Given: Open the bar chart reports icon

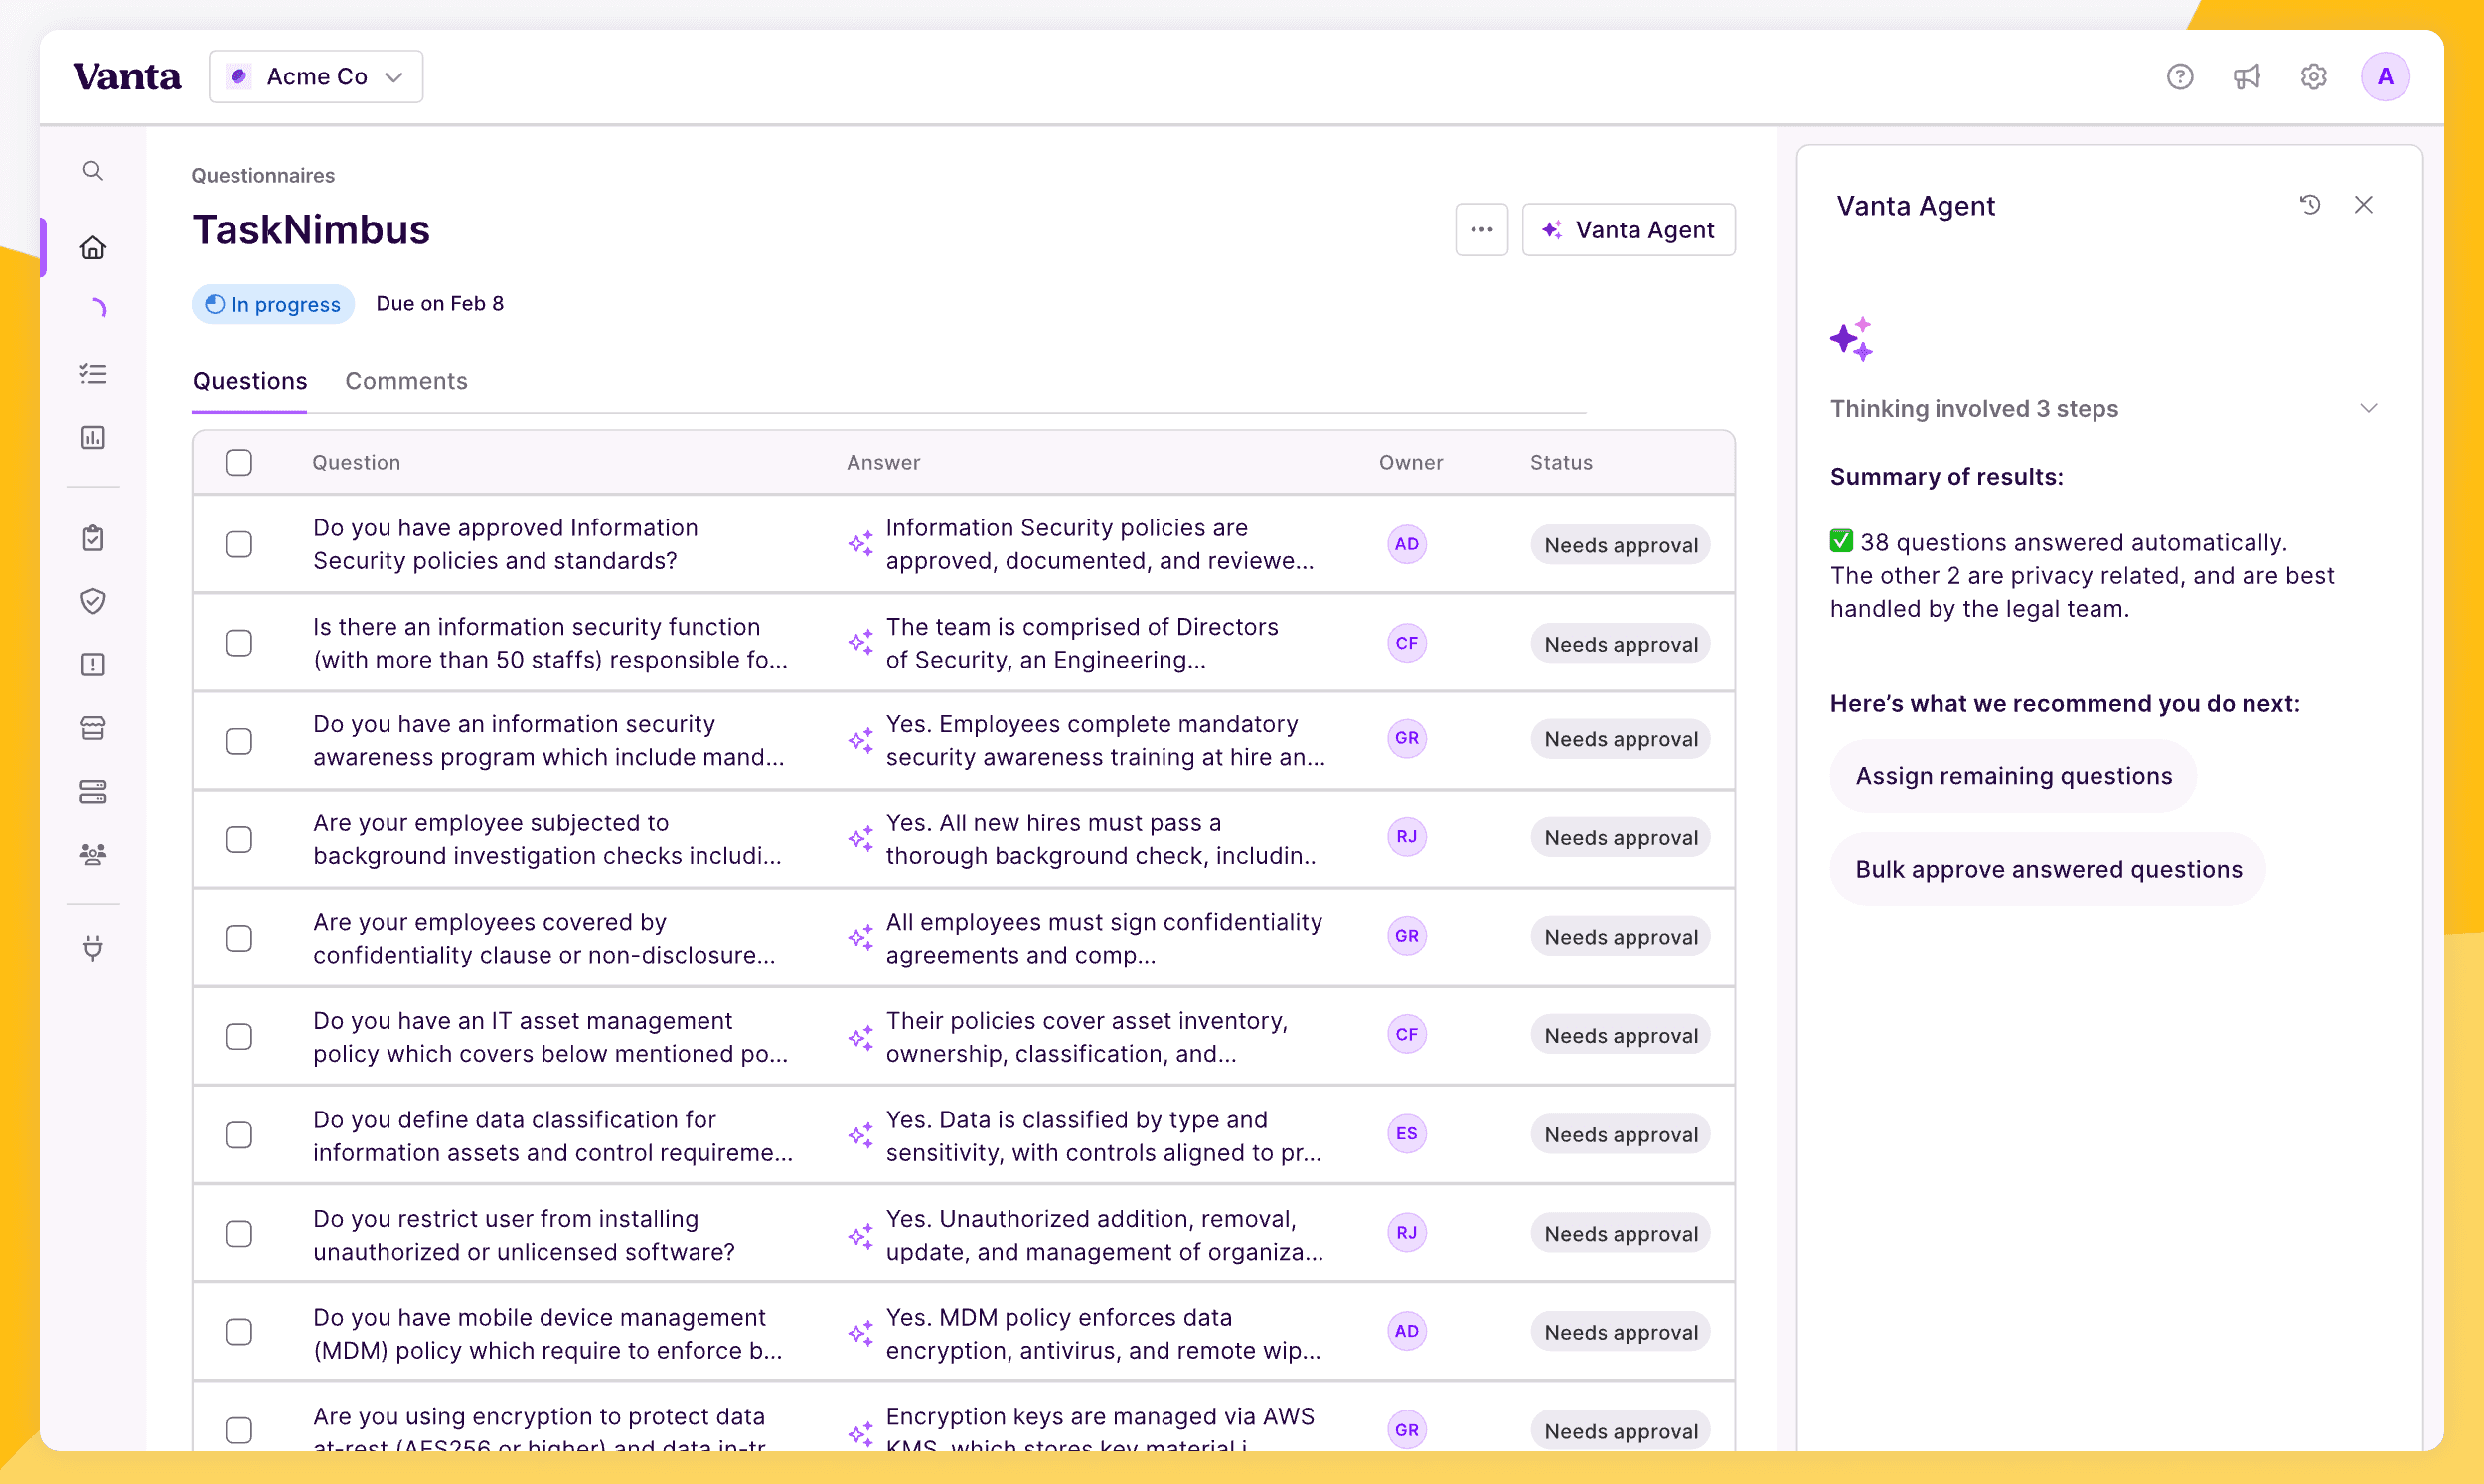Looking at the screenshot, I should (93, 438).
